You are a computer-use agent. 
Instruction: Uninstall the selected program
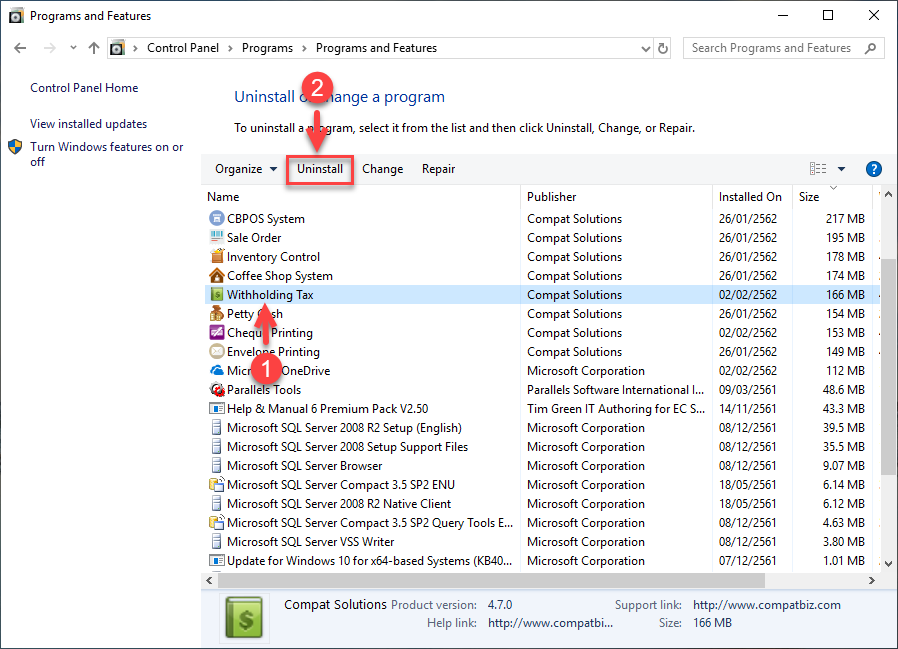click(x=320, y=169)
